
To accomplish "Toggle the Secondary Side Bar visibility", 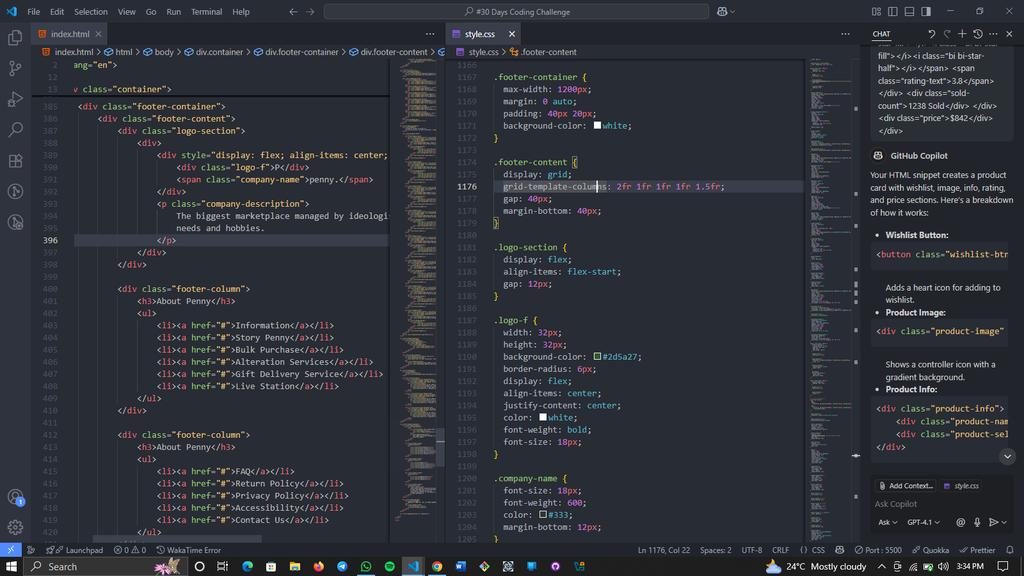I will click(x=925, y=10).
